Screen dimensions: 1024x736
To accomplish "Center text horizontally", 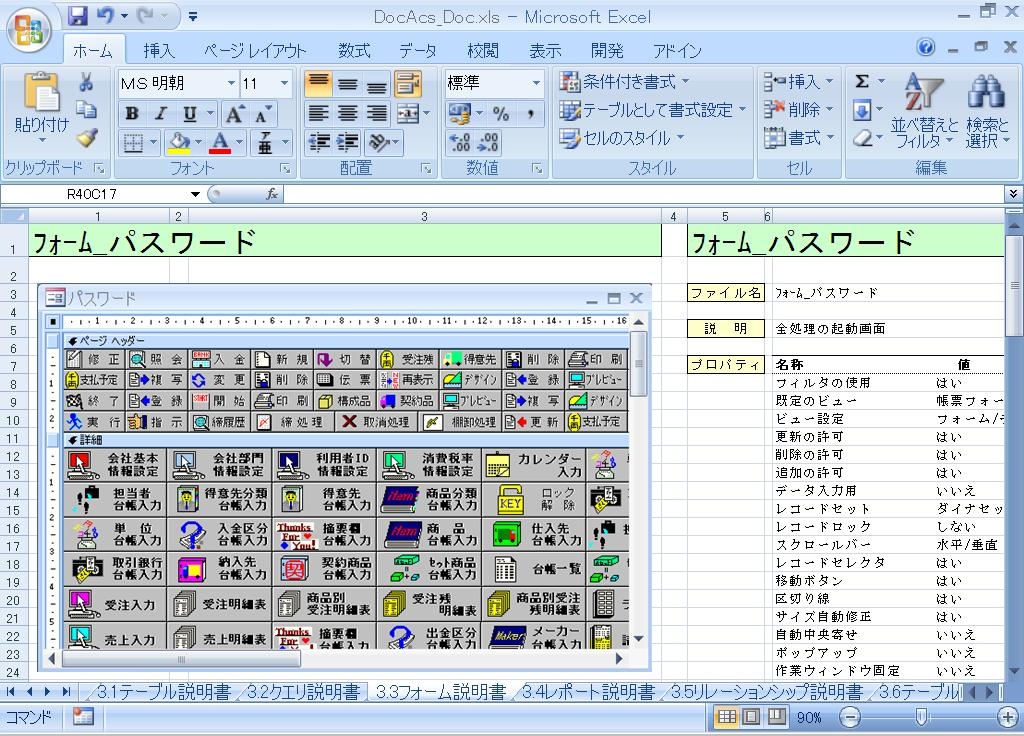I will pos(347,114).
